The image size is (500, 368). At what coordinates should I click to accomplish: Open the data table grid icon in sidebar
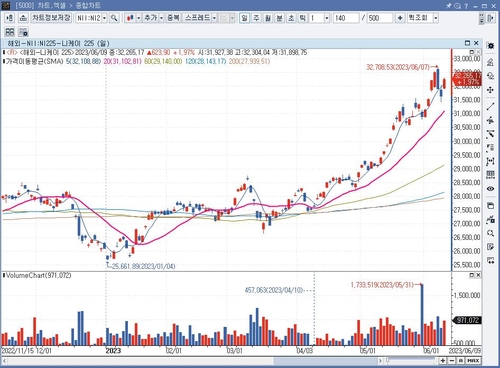[490, 175]
